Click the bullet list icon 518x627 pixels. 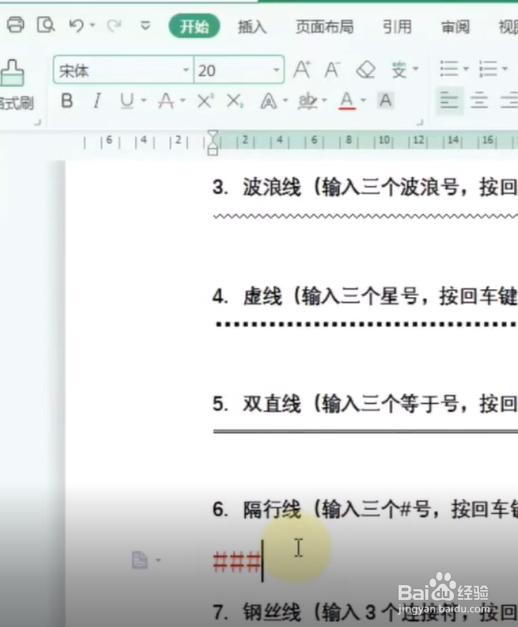[449, 69]
